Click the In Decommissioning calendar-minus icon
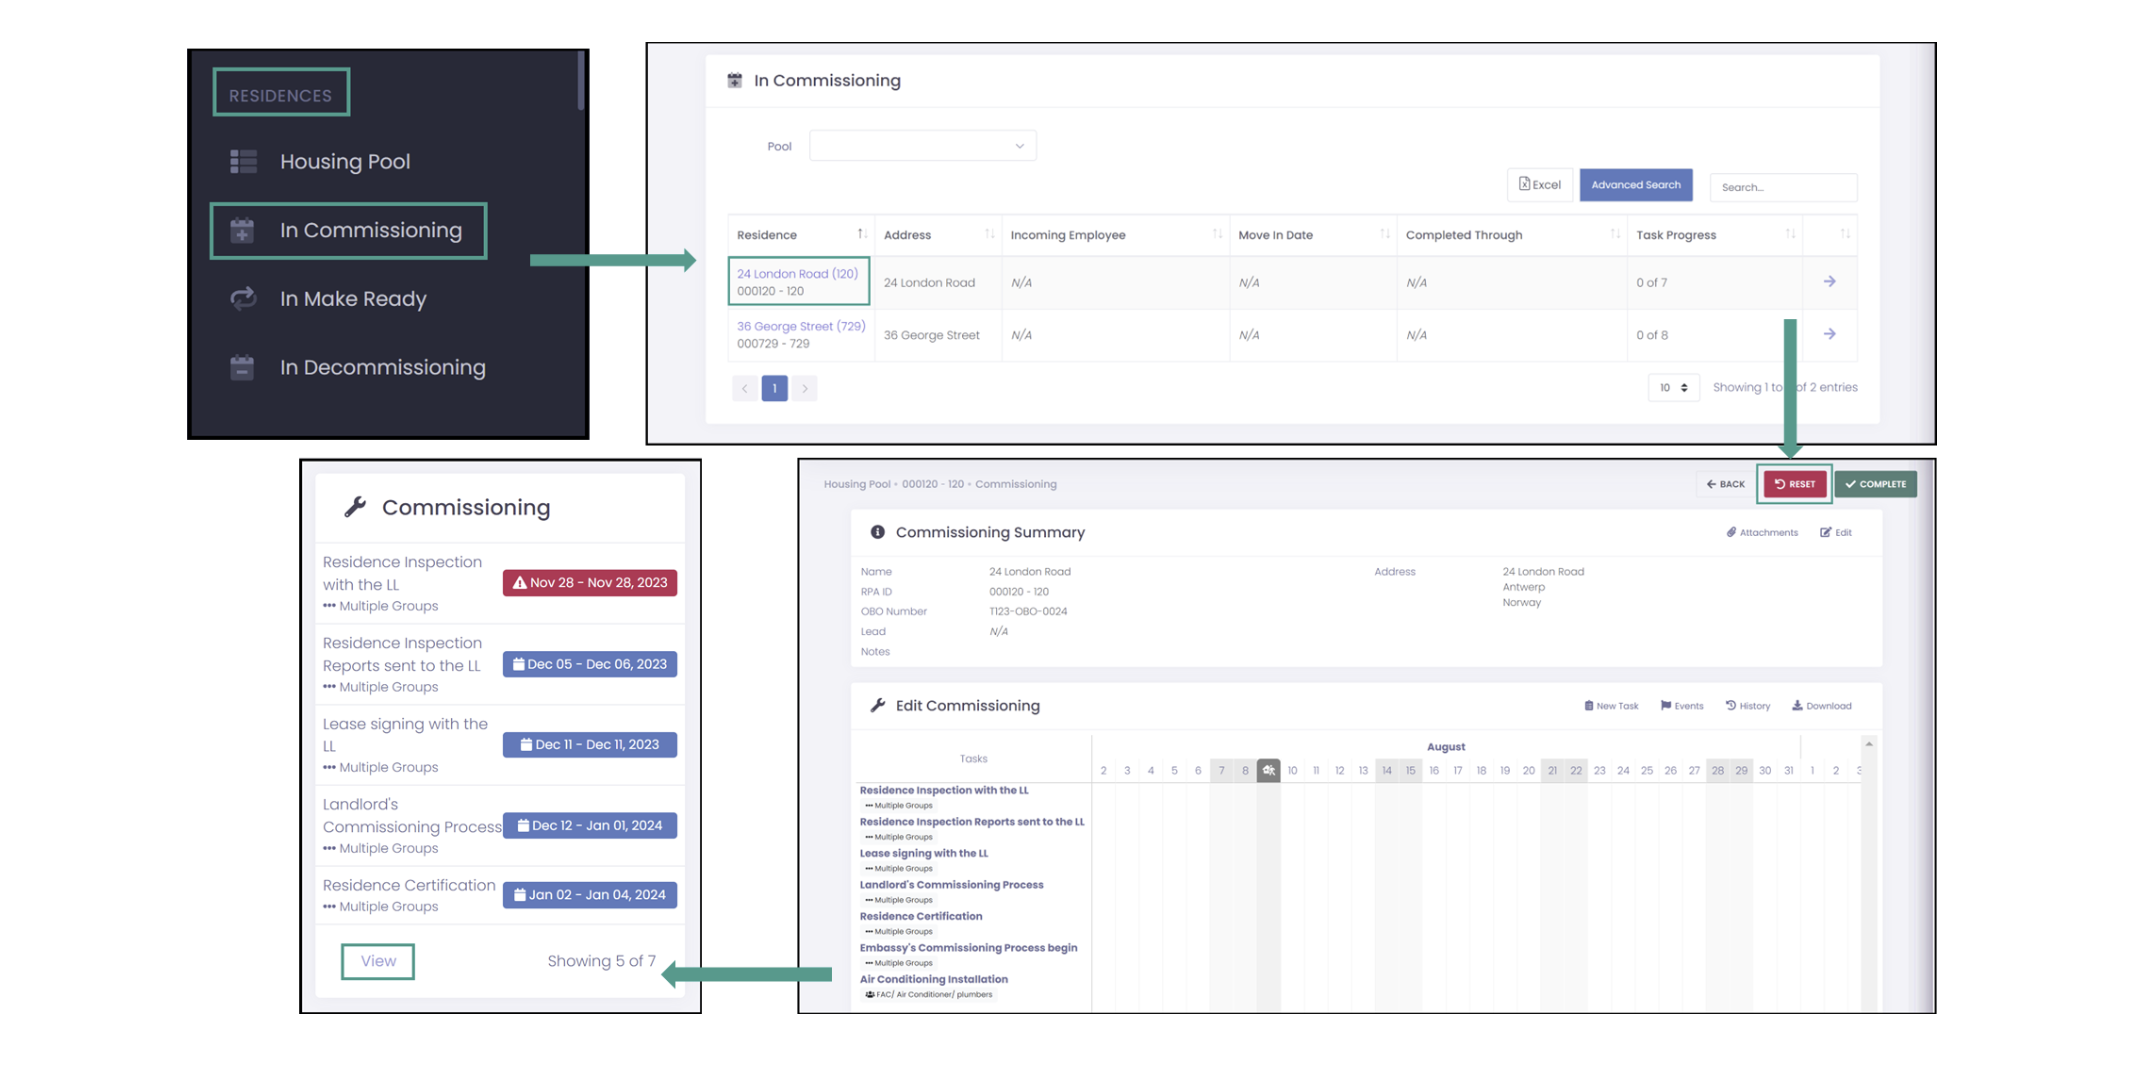 point(242,367)
